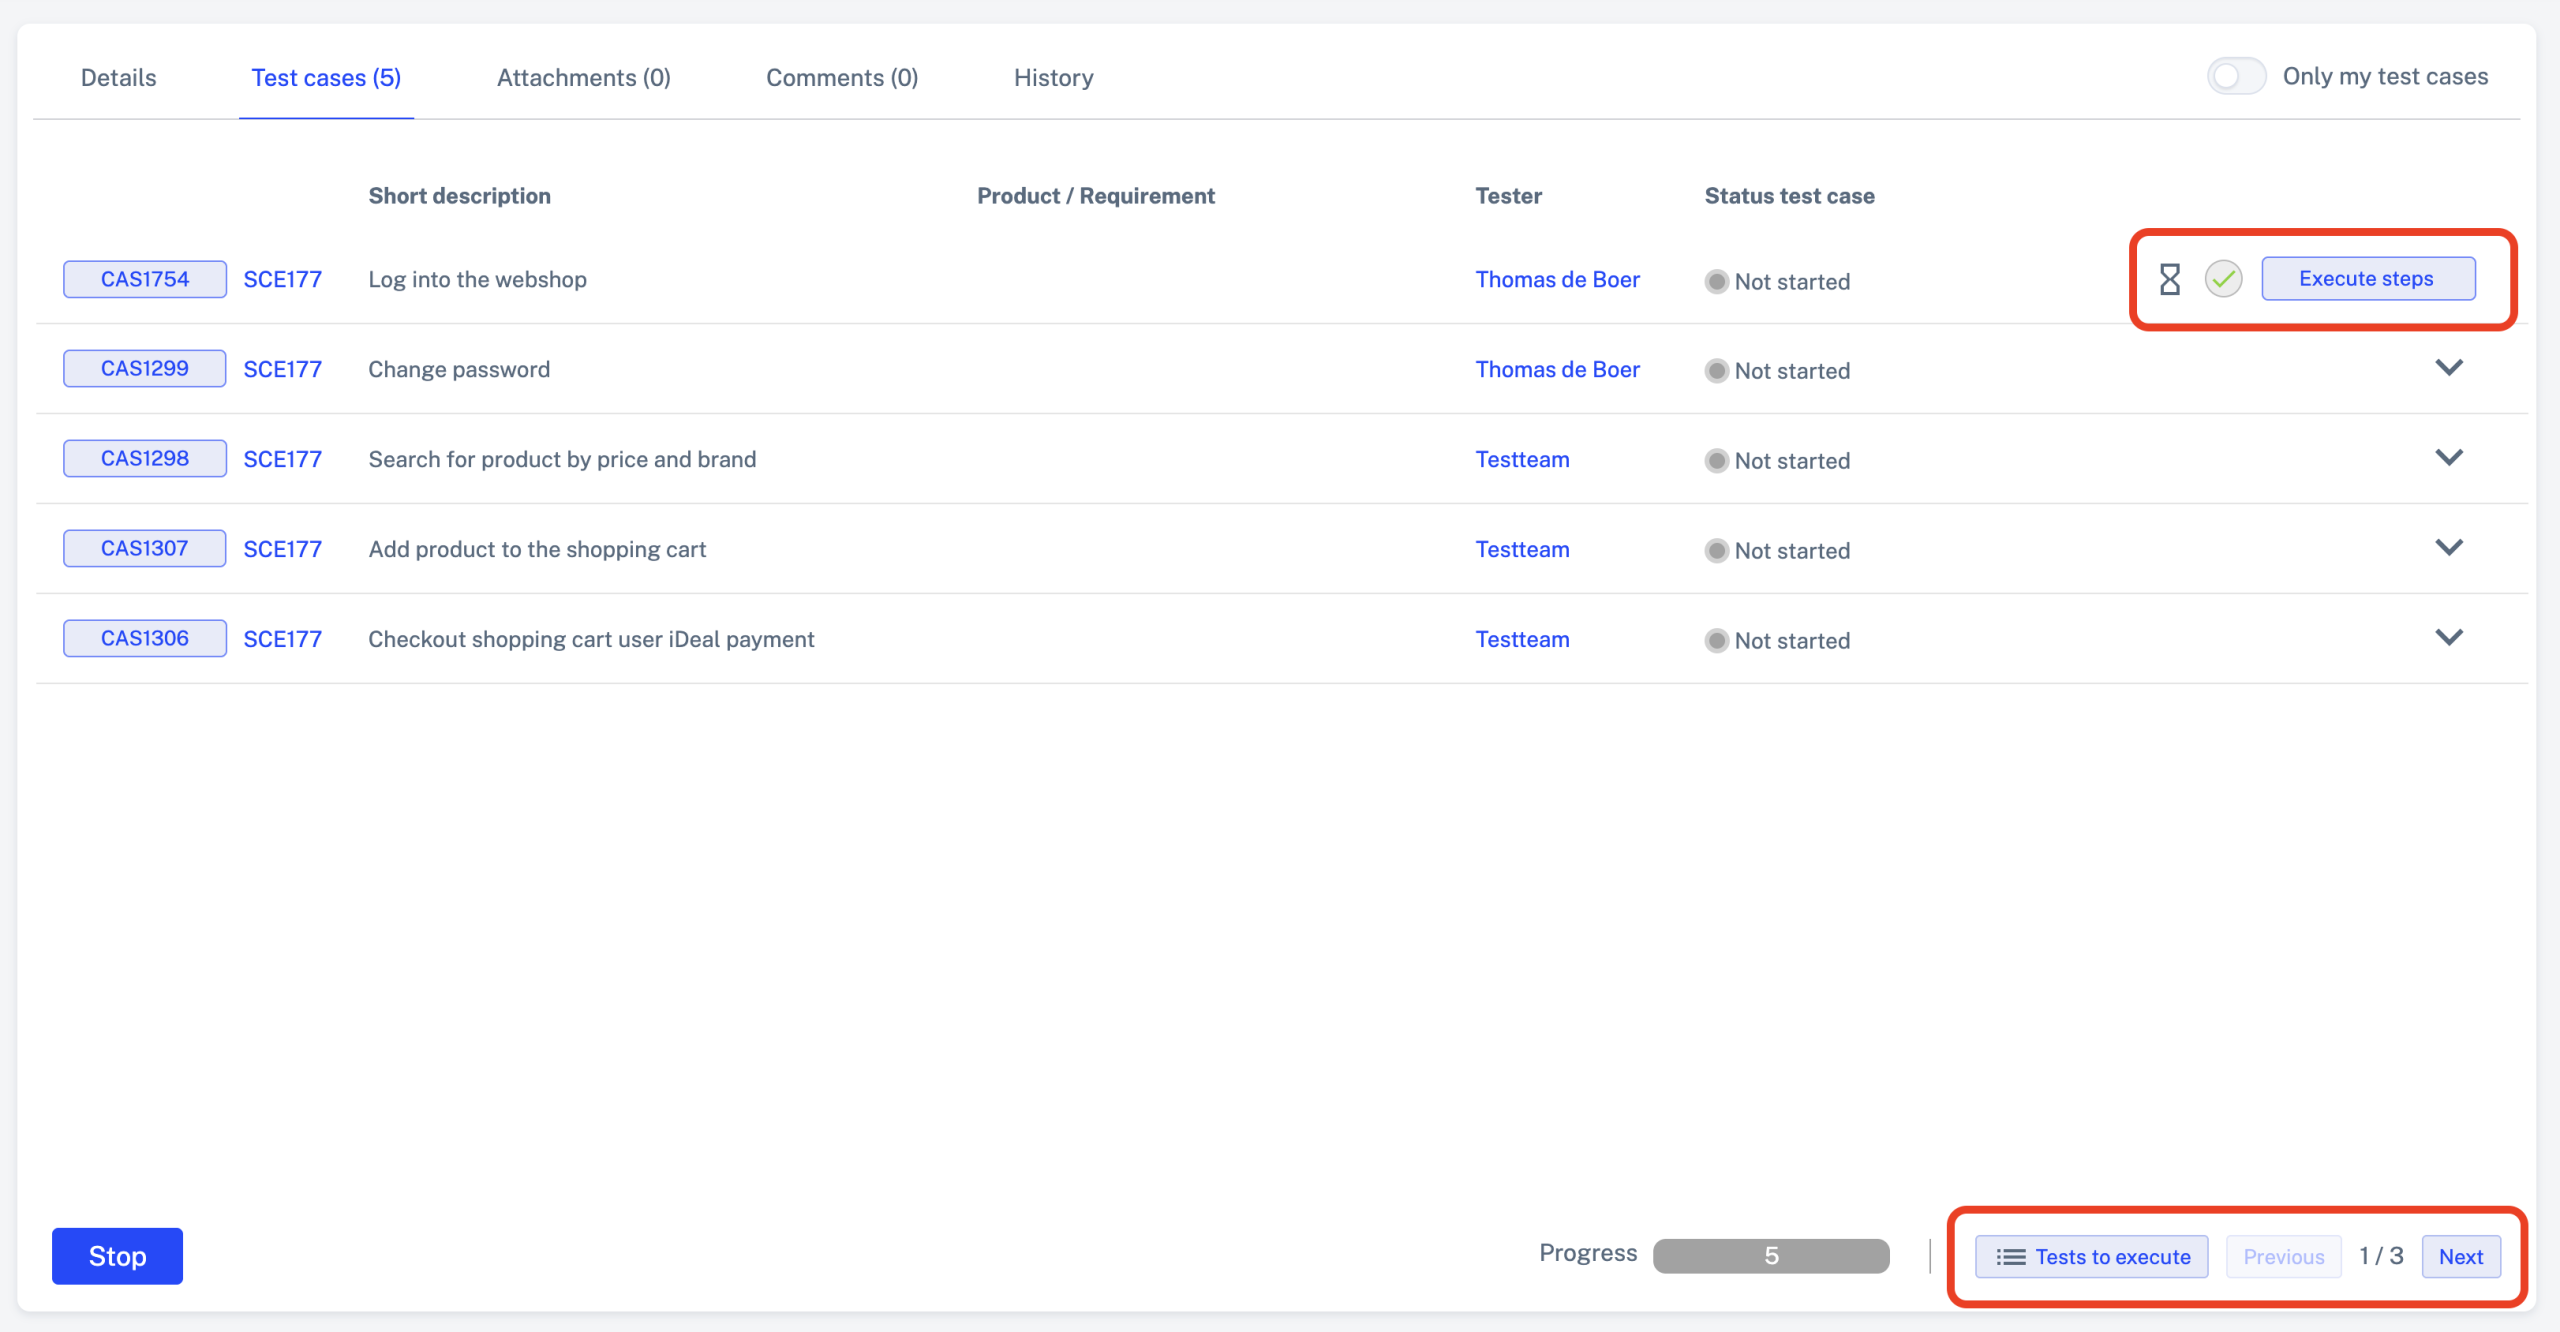Open the History tab
Viewport: 2560px width, 1332px height.
pos(1053,78)
